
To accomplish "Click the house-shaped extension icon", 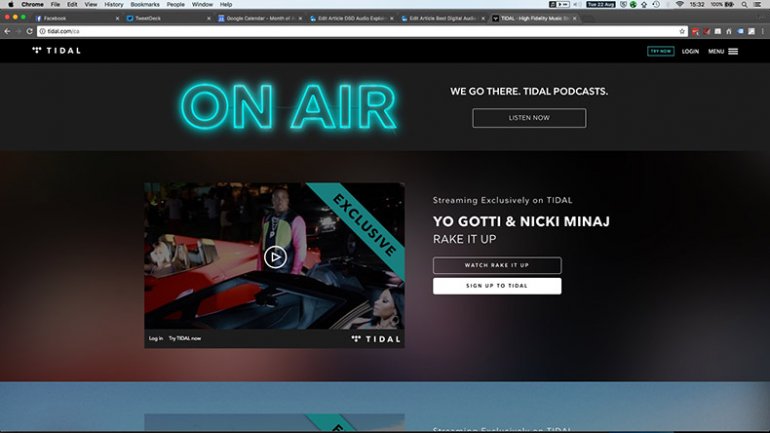I will click(729, 31).
